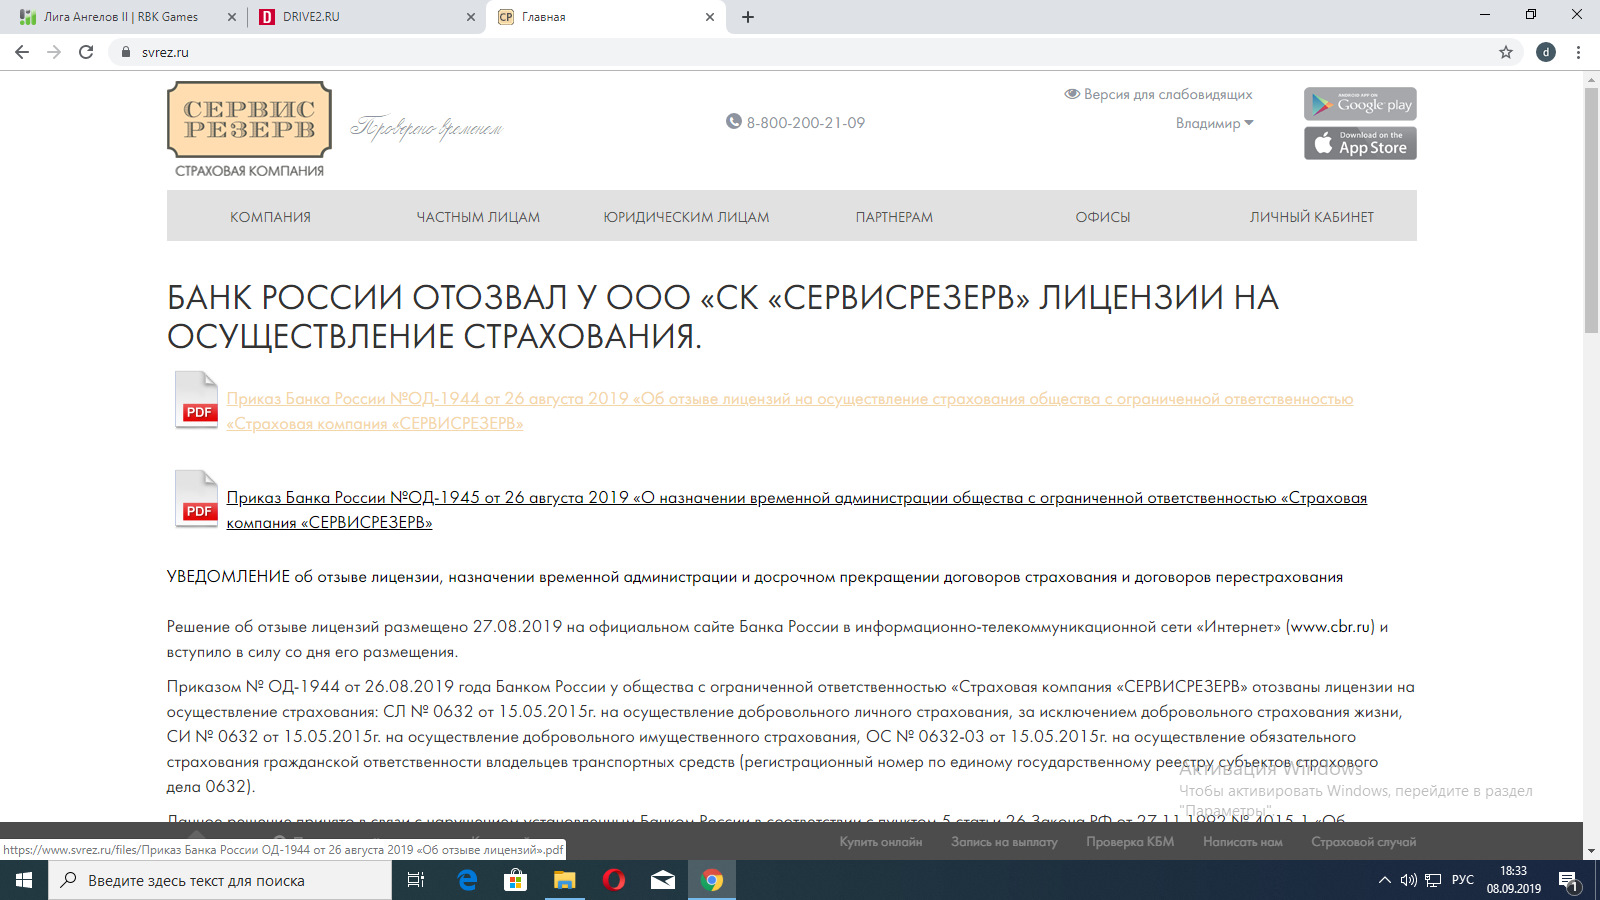The width and height of the screenshot is (1600, 900).
Task: Open the ЮРИДИЧЕСКИМ ЛИЦАМ menu
Action: tap(686, 217)
